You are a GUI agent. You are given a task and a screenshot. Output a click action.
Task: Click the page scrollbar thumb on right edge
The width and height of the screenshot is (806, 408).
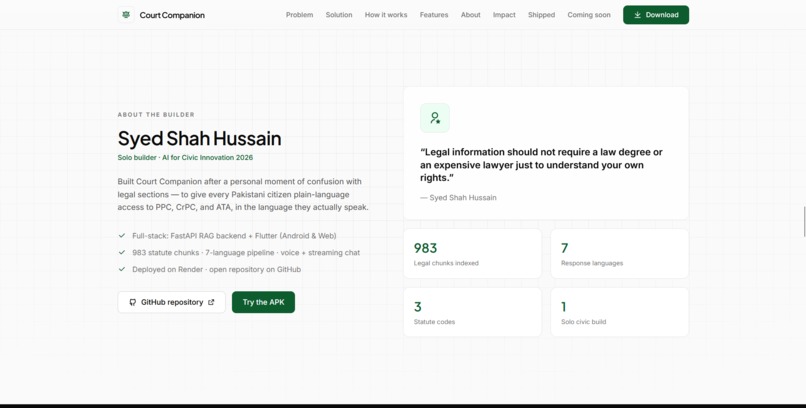click(804, 221)
